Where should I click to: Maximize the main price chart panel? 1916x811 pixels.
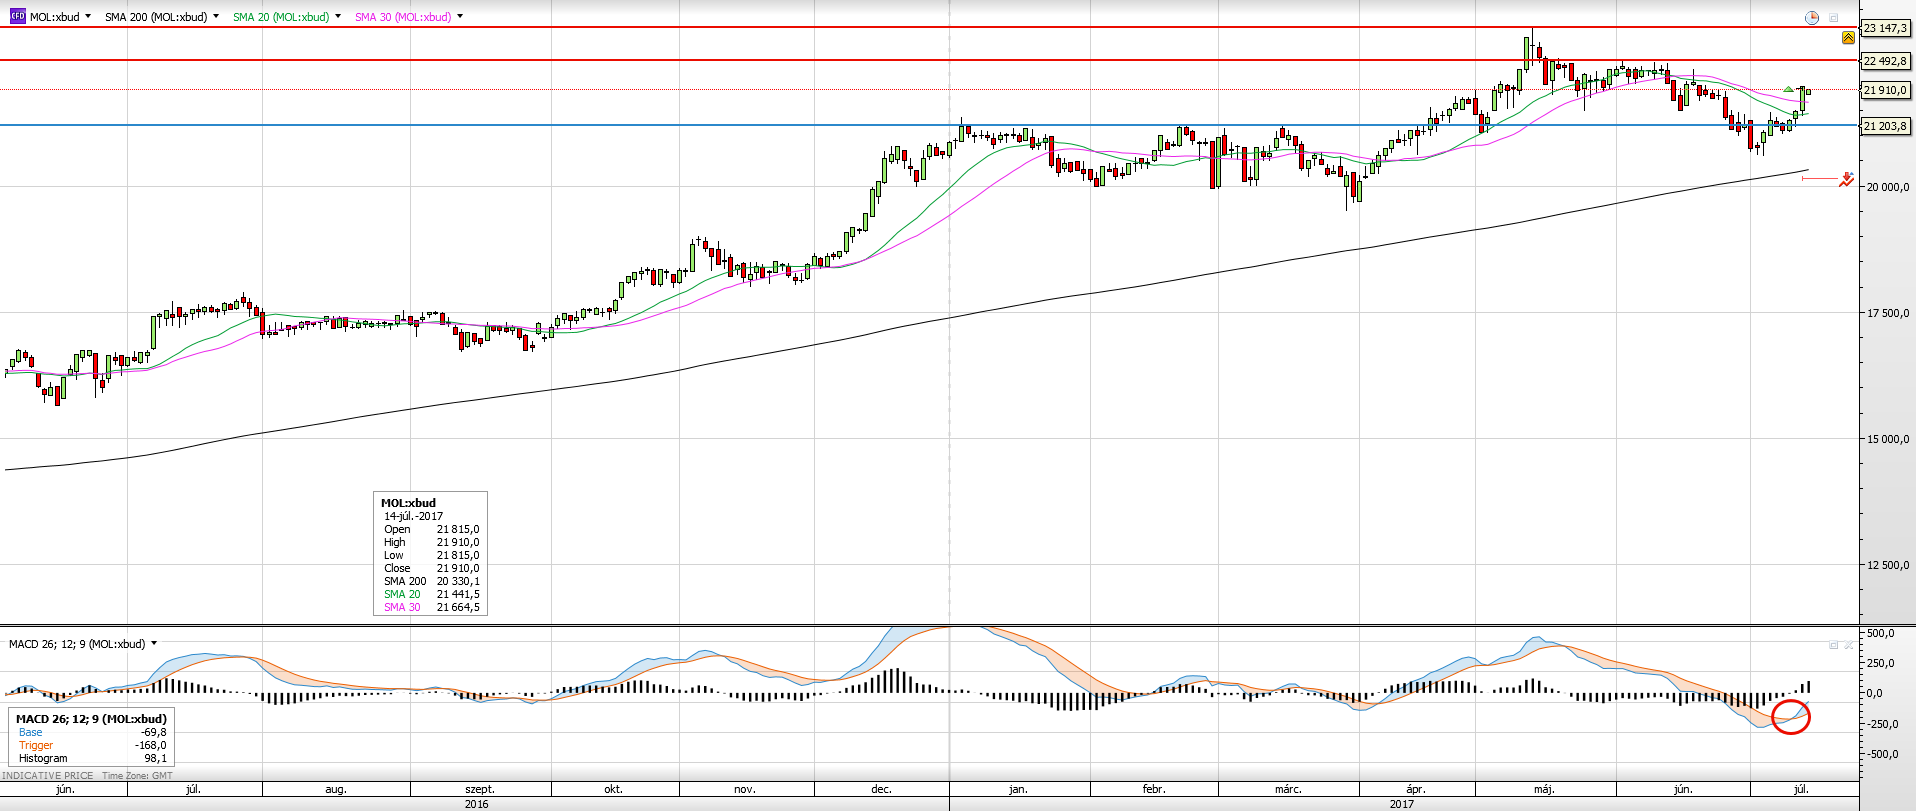point(1834,17)
